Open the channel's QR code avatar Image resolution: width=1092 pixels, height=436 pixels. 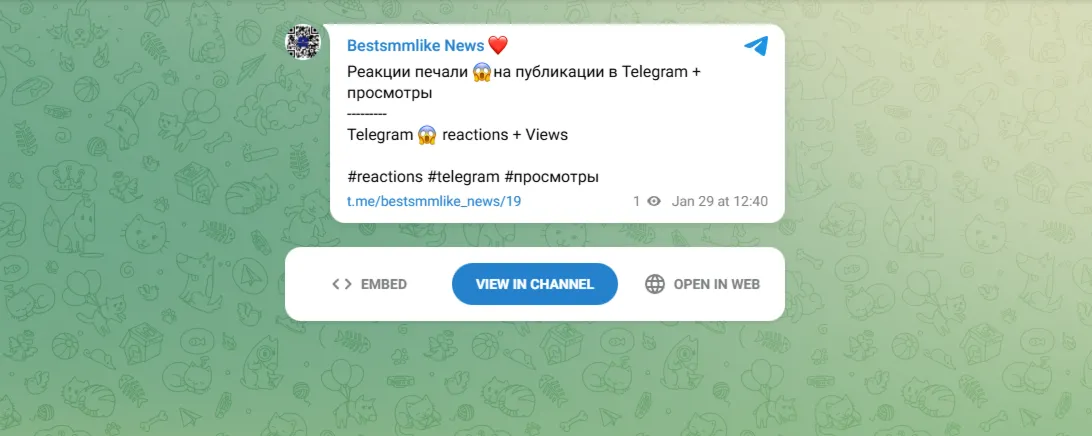[x=303, y=42]
